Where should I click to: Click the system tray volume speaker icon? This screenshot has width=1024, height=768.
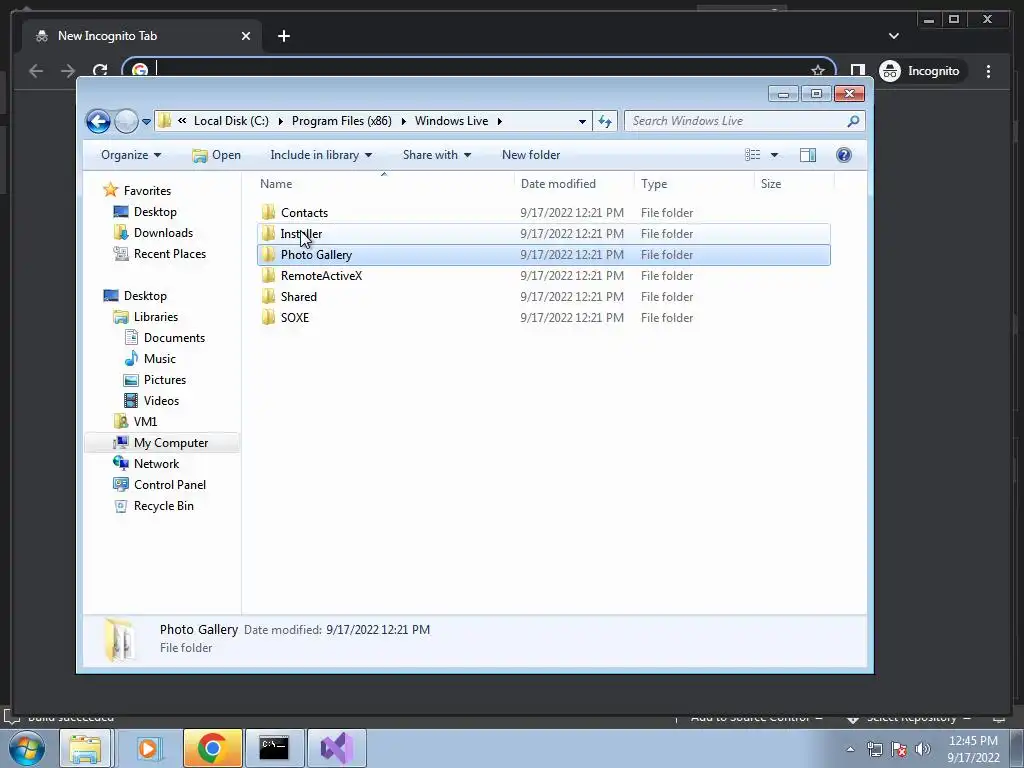[922, 749]
